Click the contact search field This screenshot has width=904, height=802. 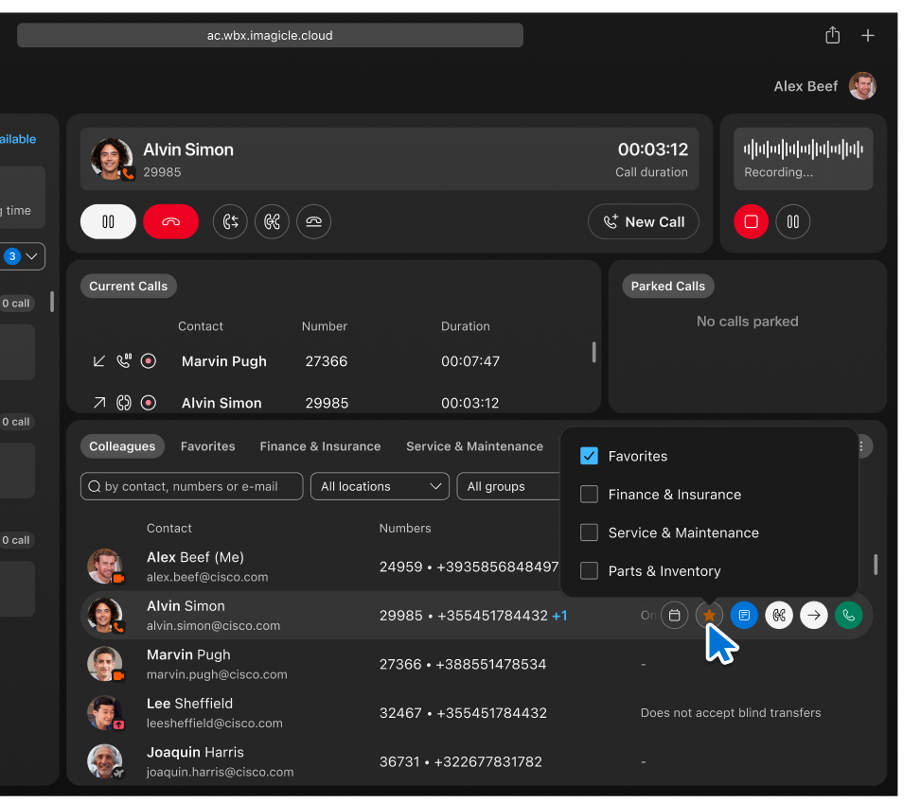[190, 486]
